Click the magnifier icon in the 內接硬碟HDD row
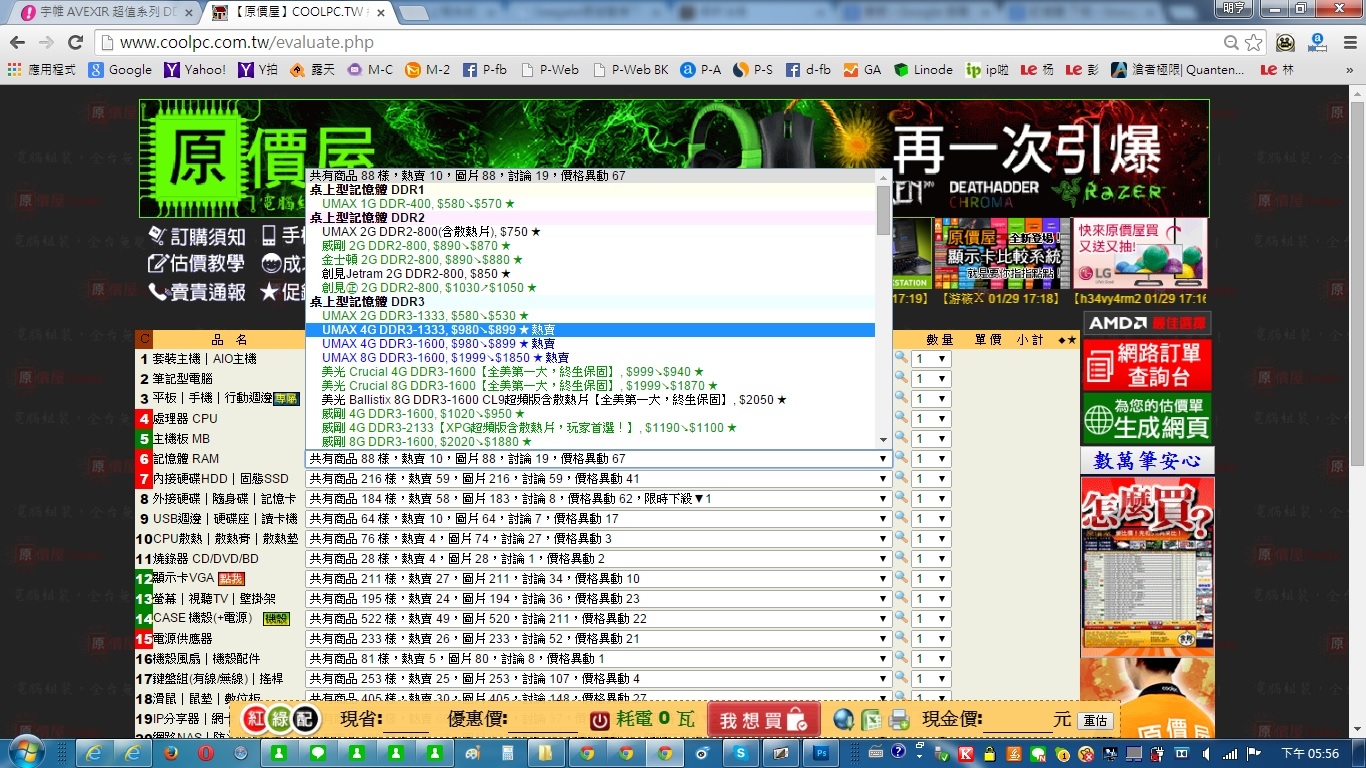 900,478
